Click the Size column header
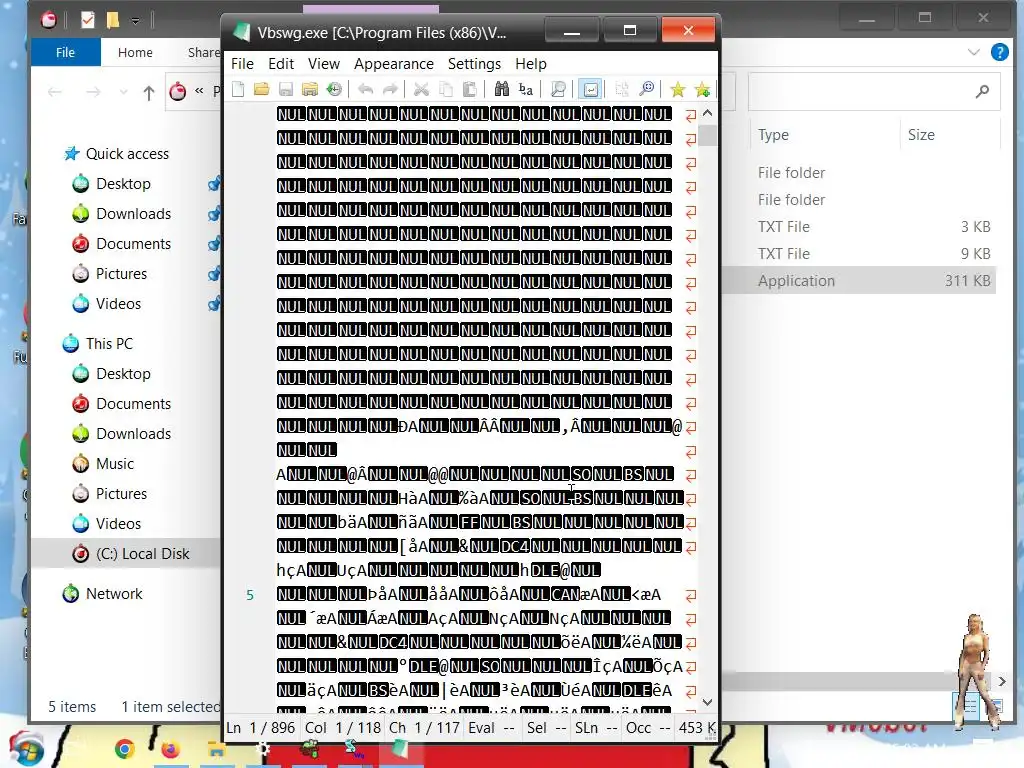1024x768 pixels. pyautogui.click(x=921, y=135)
